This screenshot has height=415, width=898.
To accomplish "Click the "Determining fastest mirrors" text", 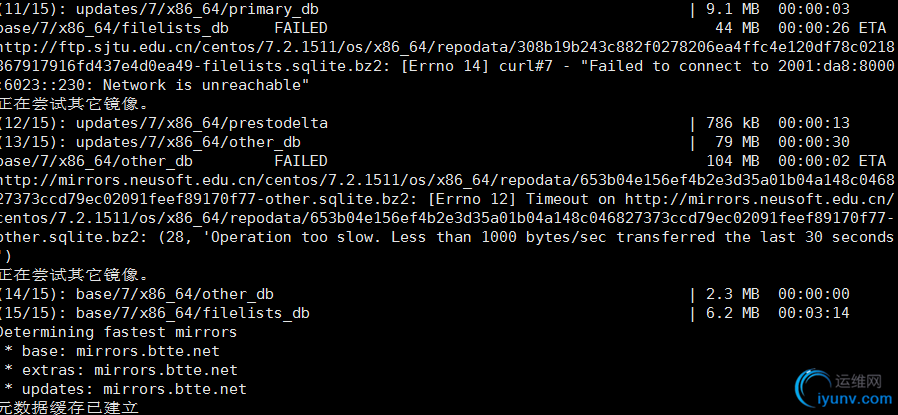I will pos(117,332).
